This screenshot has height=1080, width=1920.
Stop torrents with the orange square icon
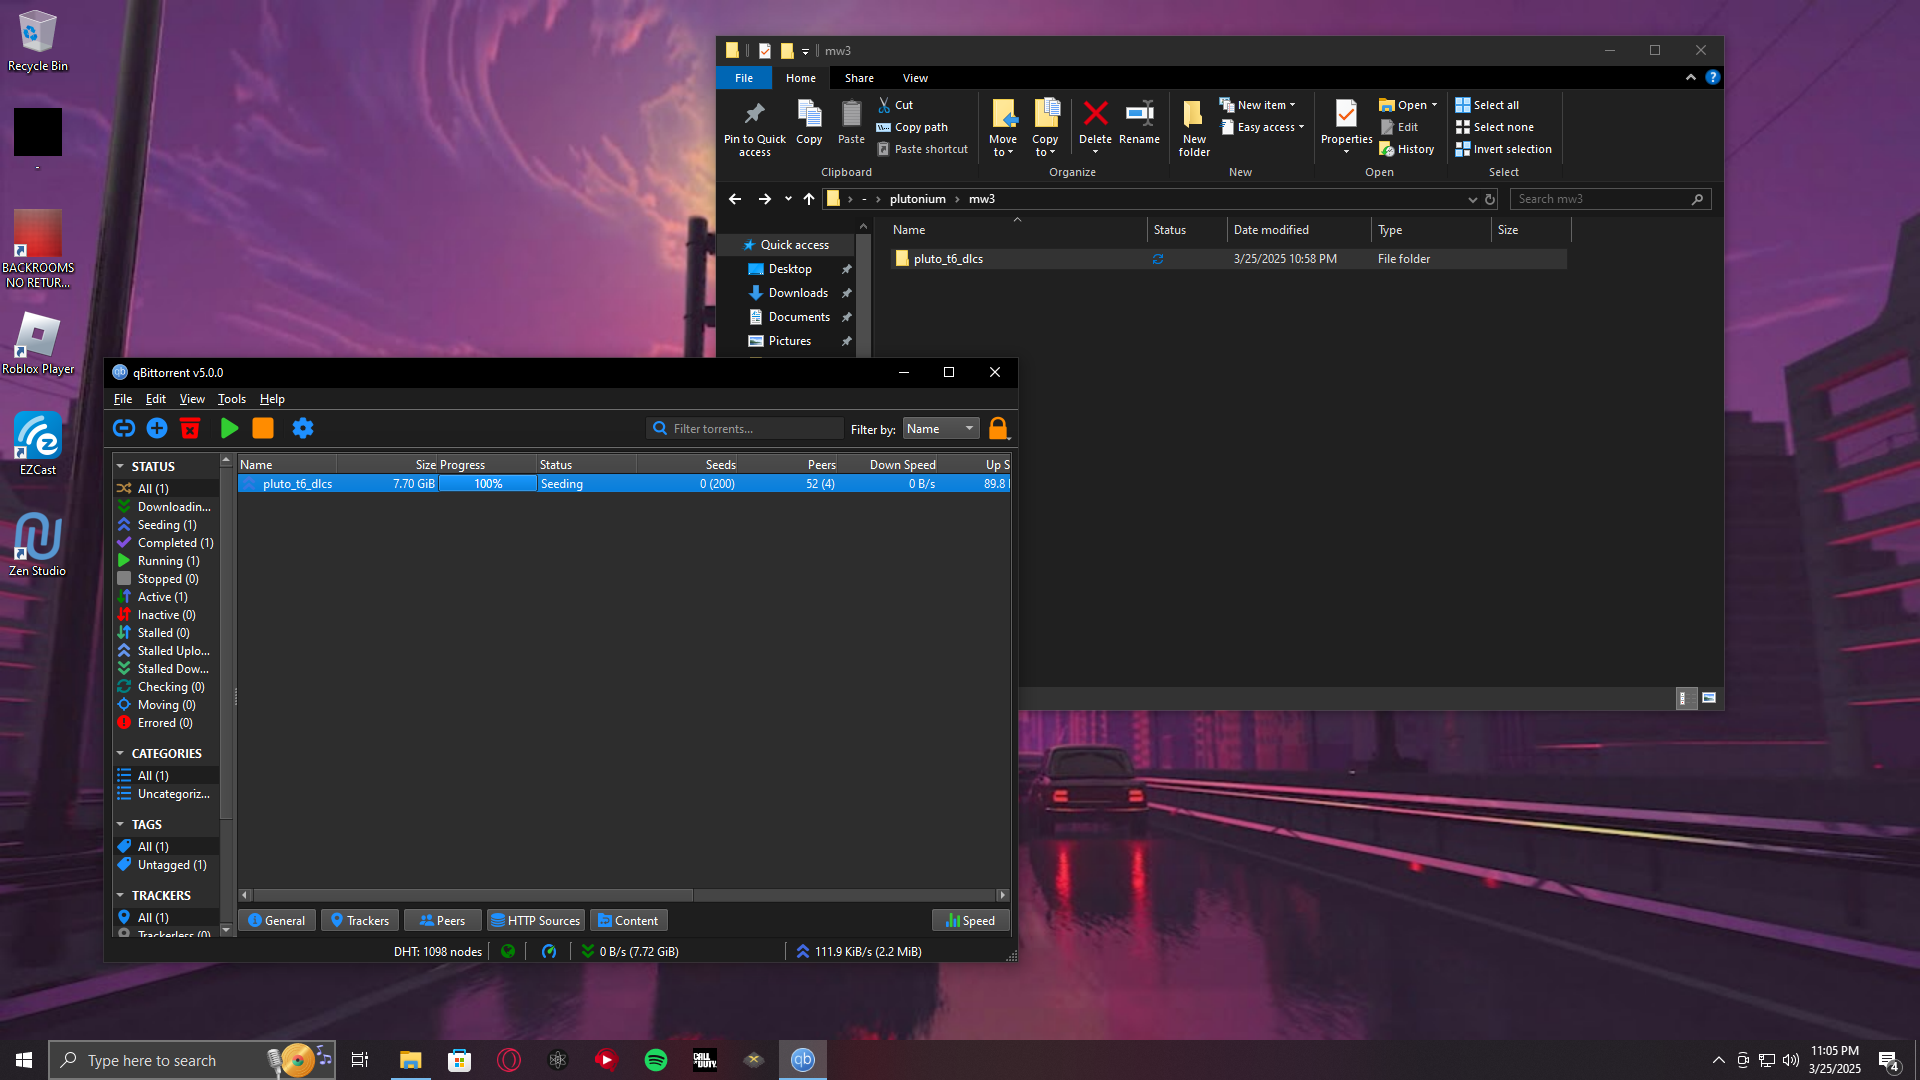pos(263,428)
